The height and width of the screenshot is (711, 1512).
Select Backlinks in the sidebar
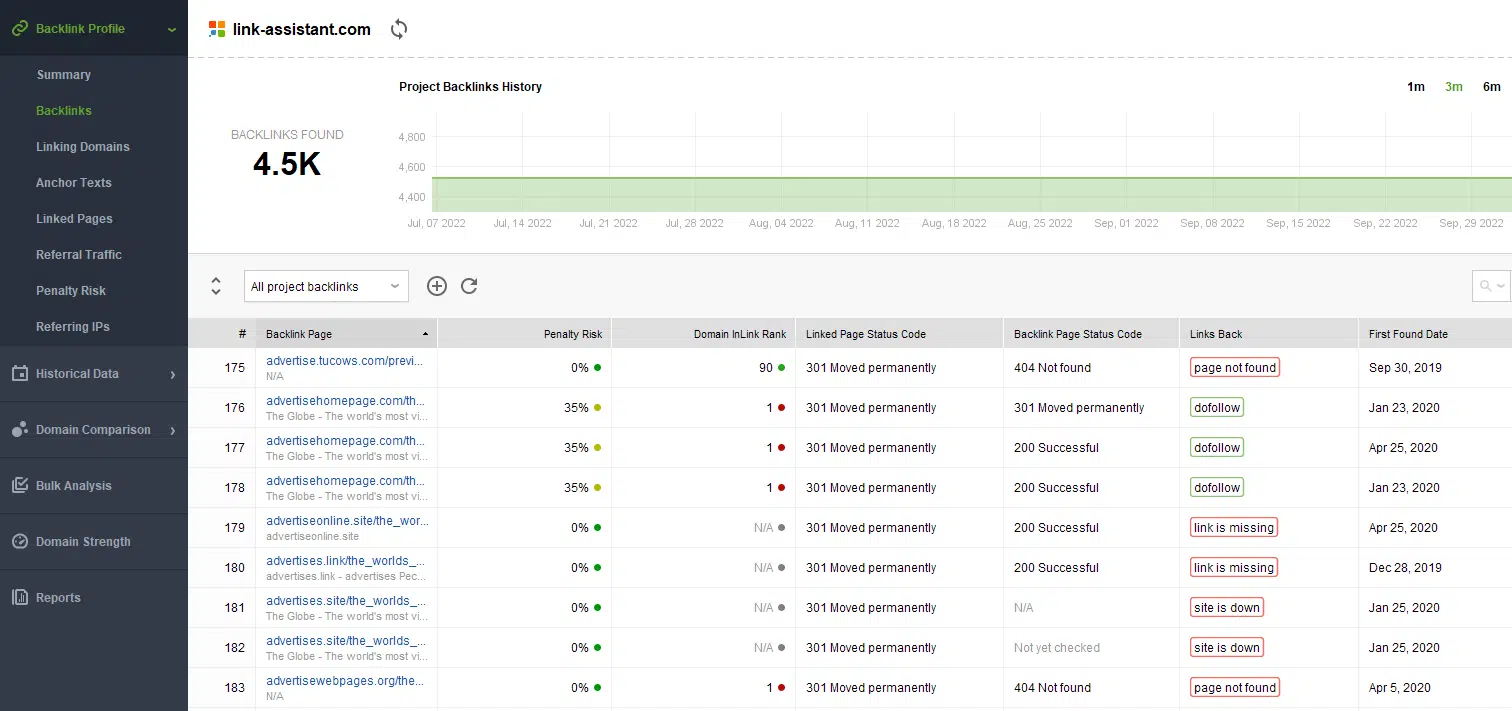[64, 111]
